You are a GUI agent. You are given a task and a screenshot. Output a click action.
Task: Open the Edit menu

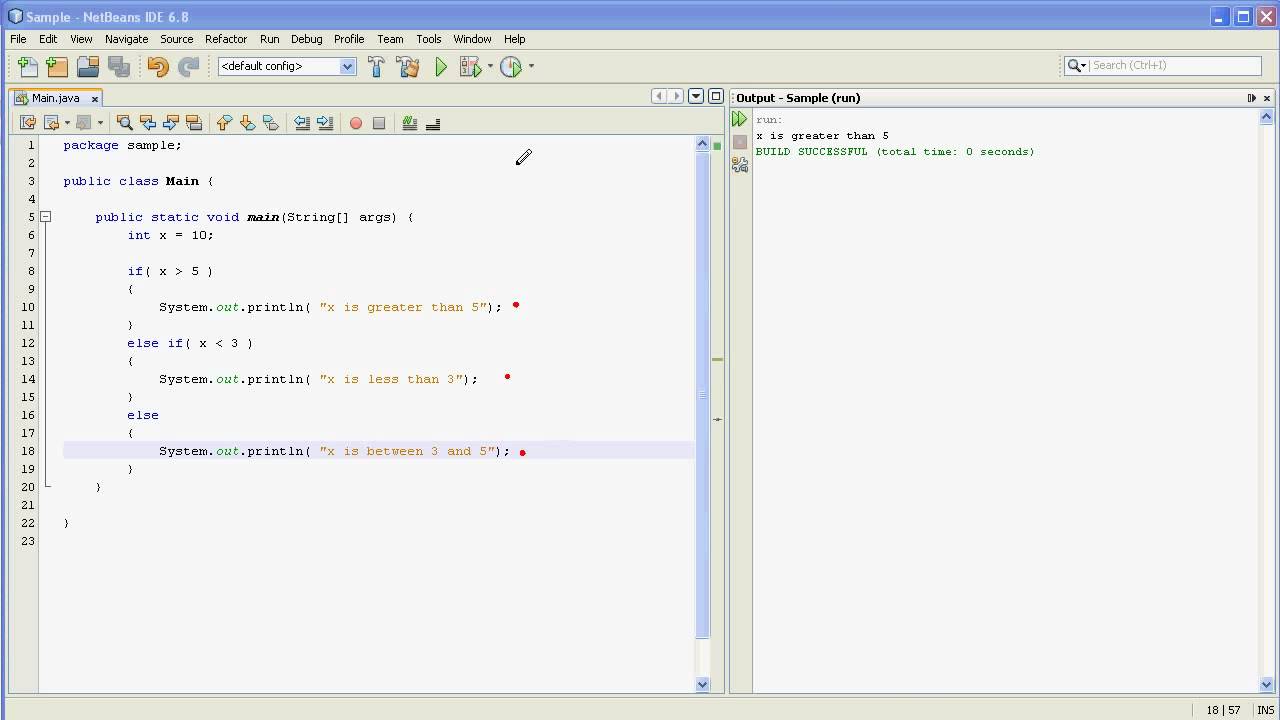48,39
